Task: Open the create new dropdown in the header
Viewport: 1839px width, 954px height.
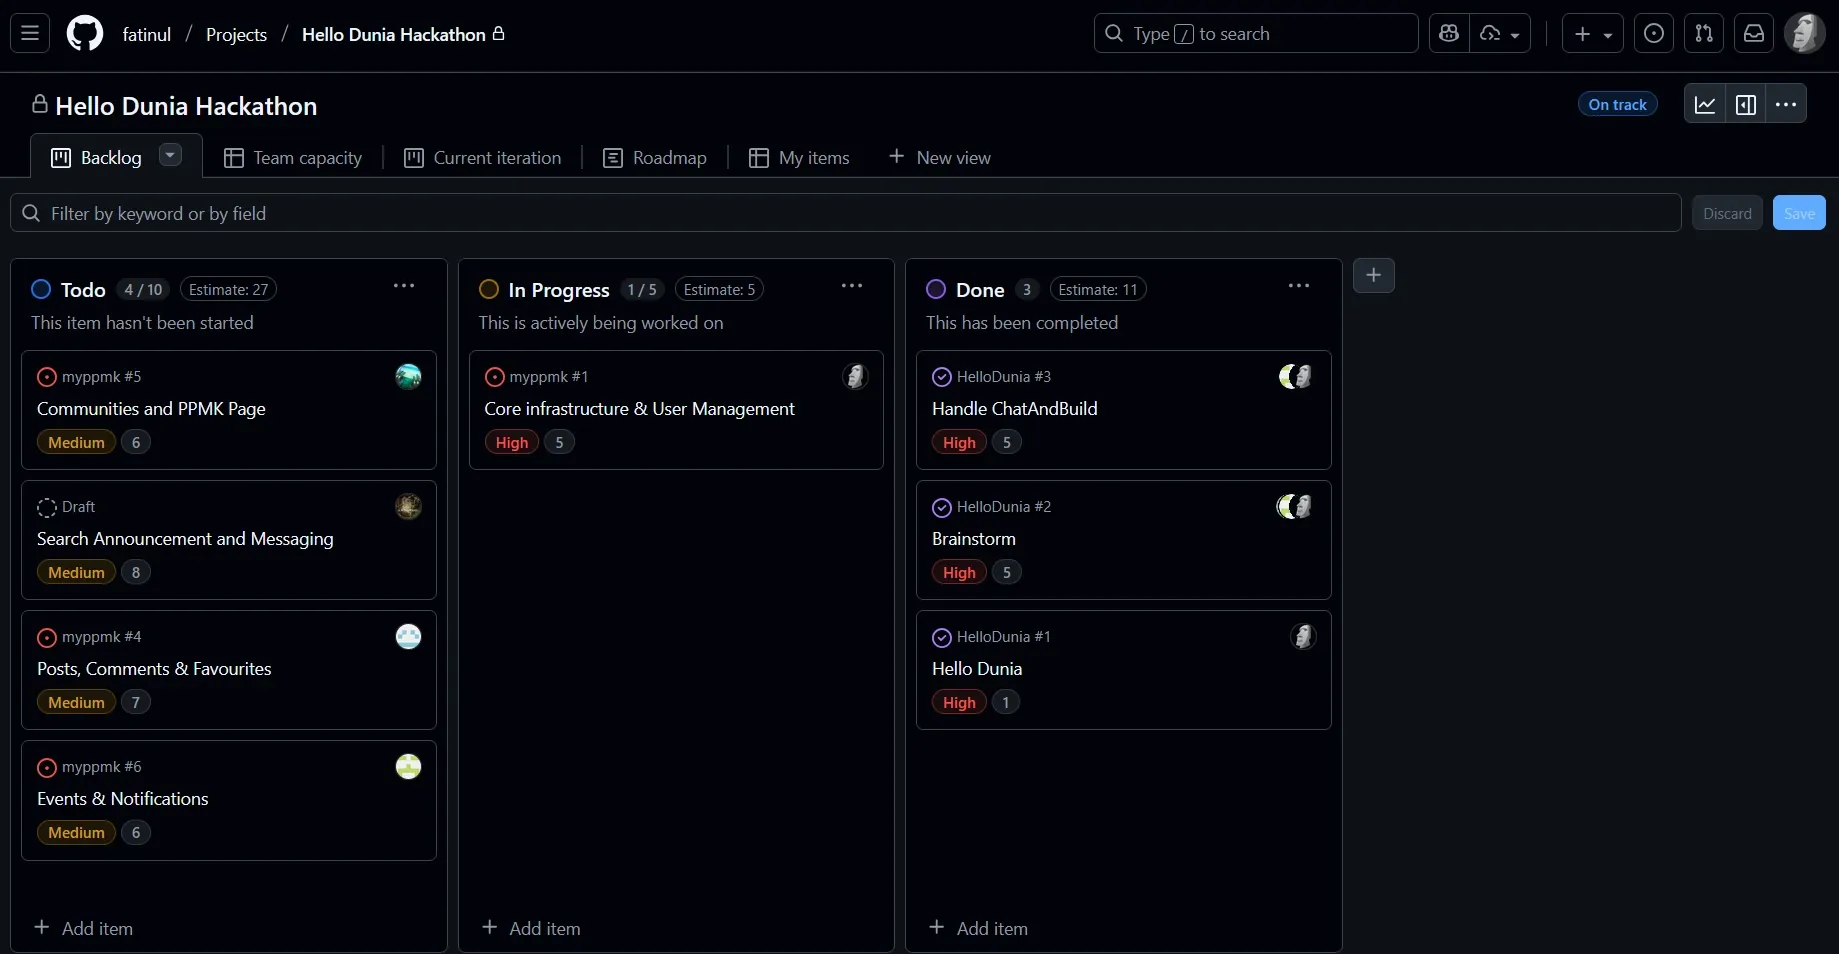Action: (x=1590, y=33)
